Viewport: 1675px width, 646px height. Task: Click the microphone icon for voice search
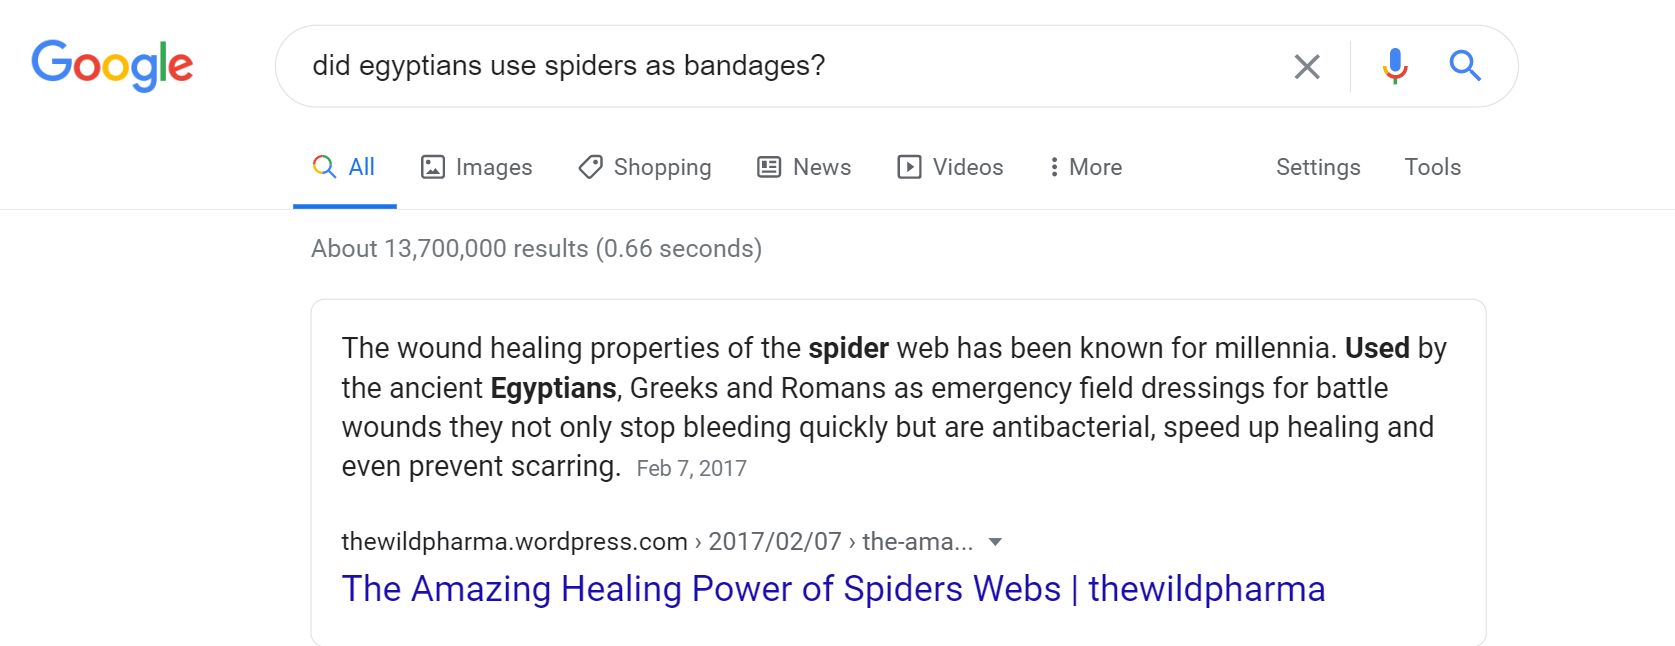click(1394, 66)
